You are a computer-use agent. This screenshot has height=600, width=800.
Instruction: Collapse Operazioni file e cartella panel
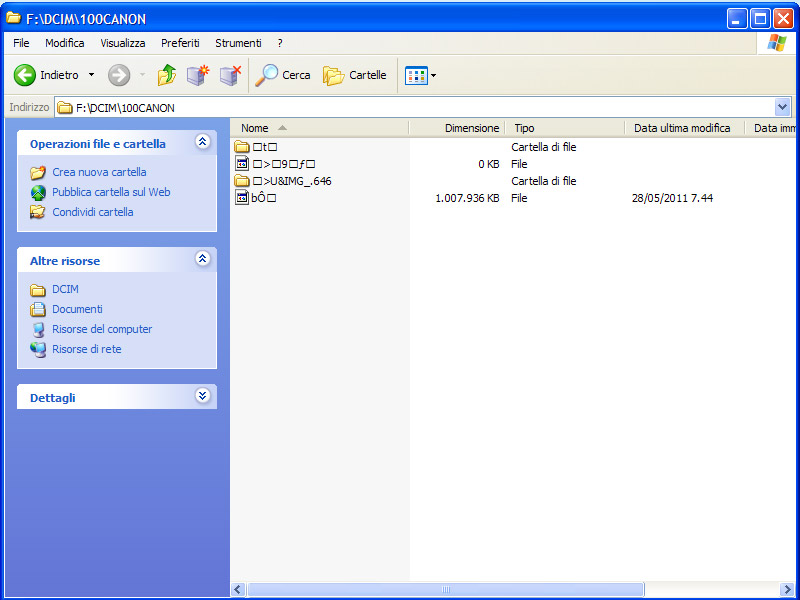pyautogui.click(x=203, y=143)
